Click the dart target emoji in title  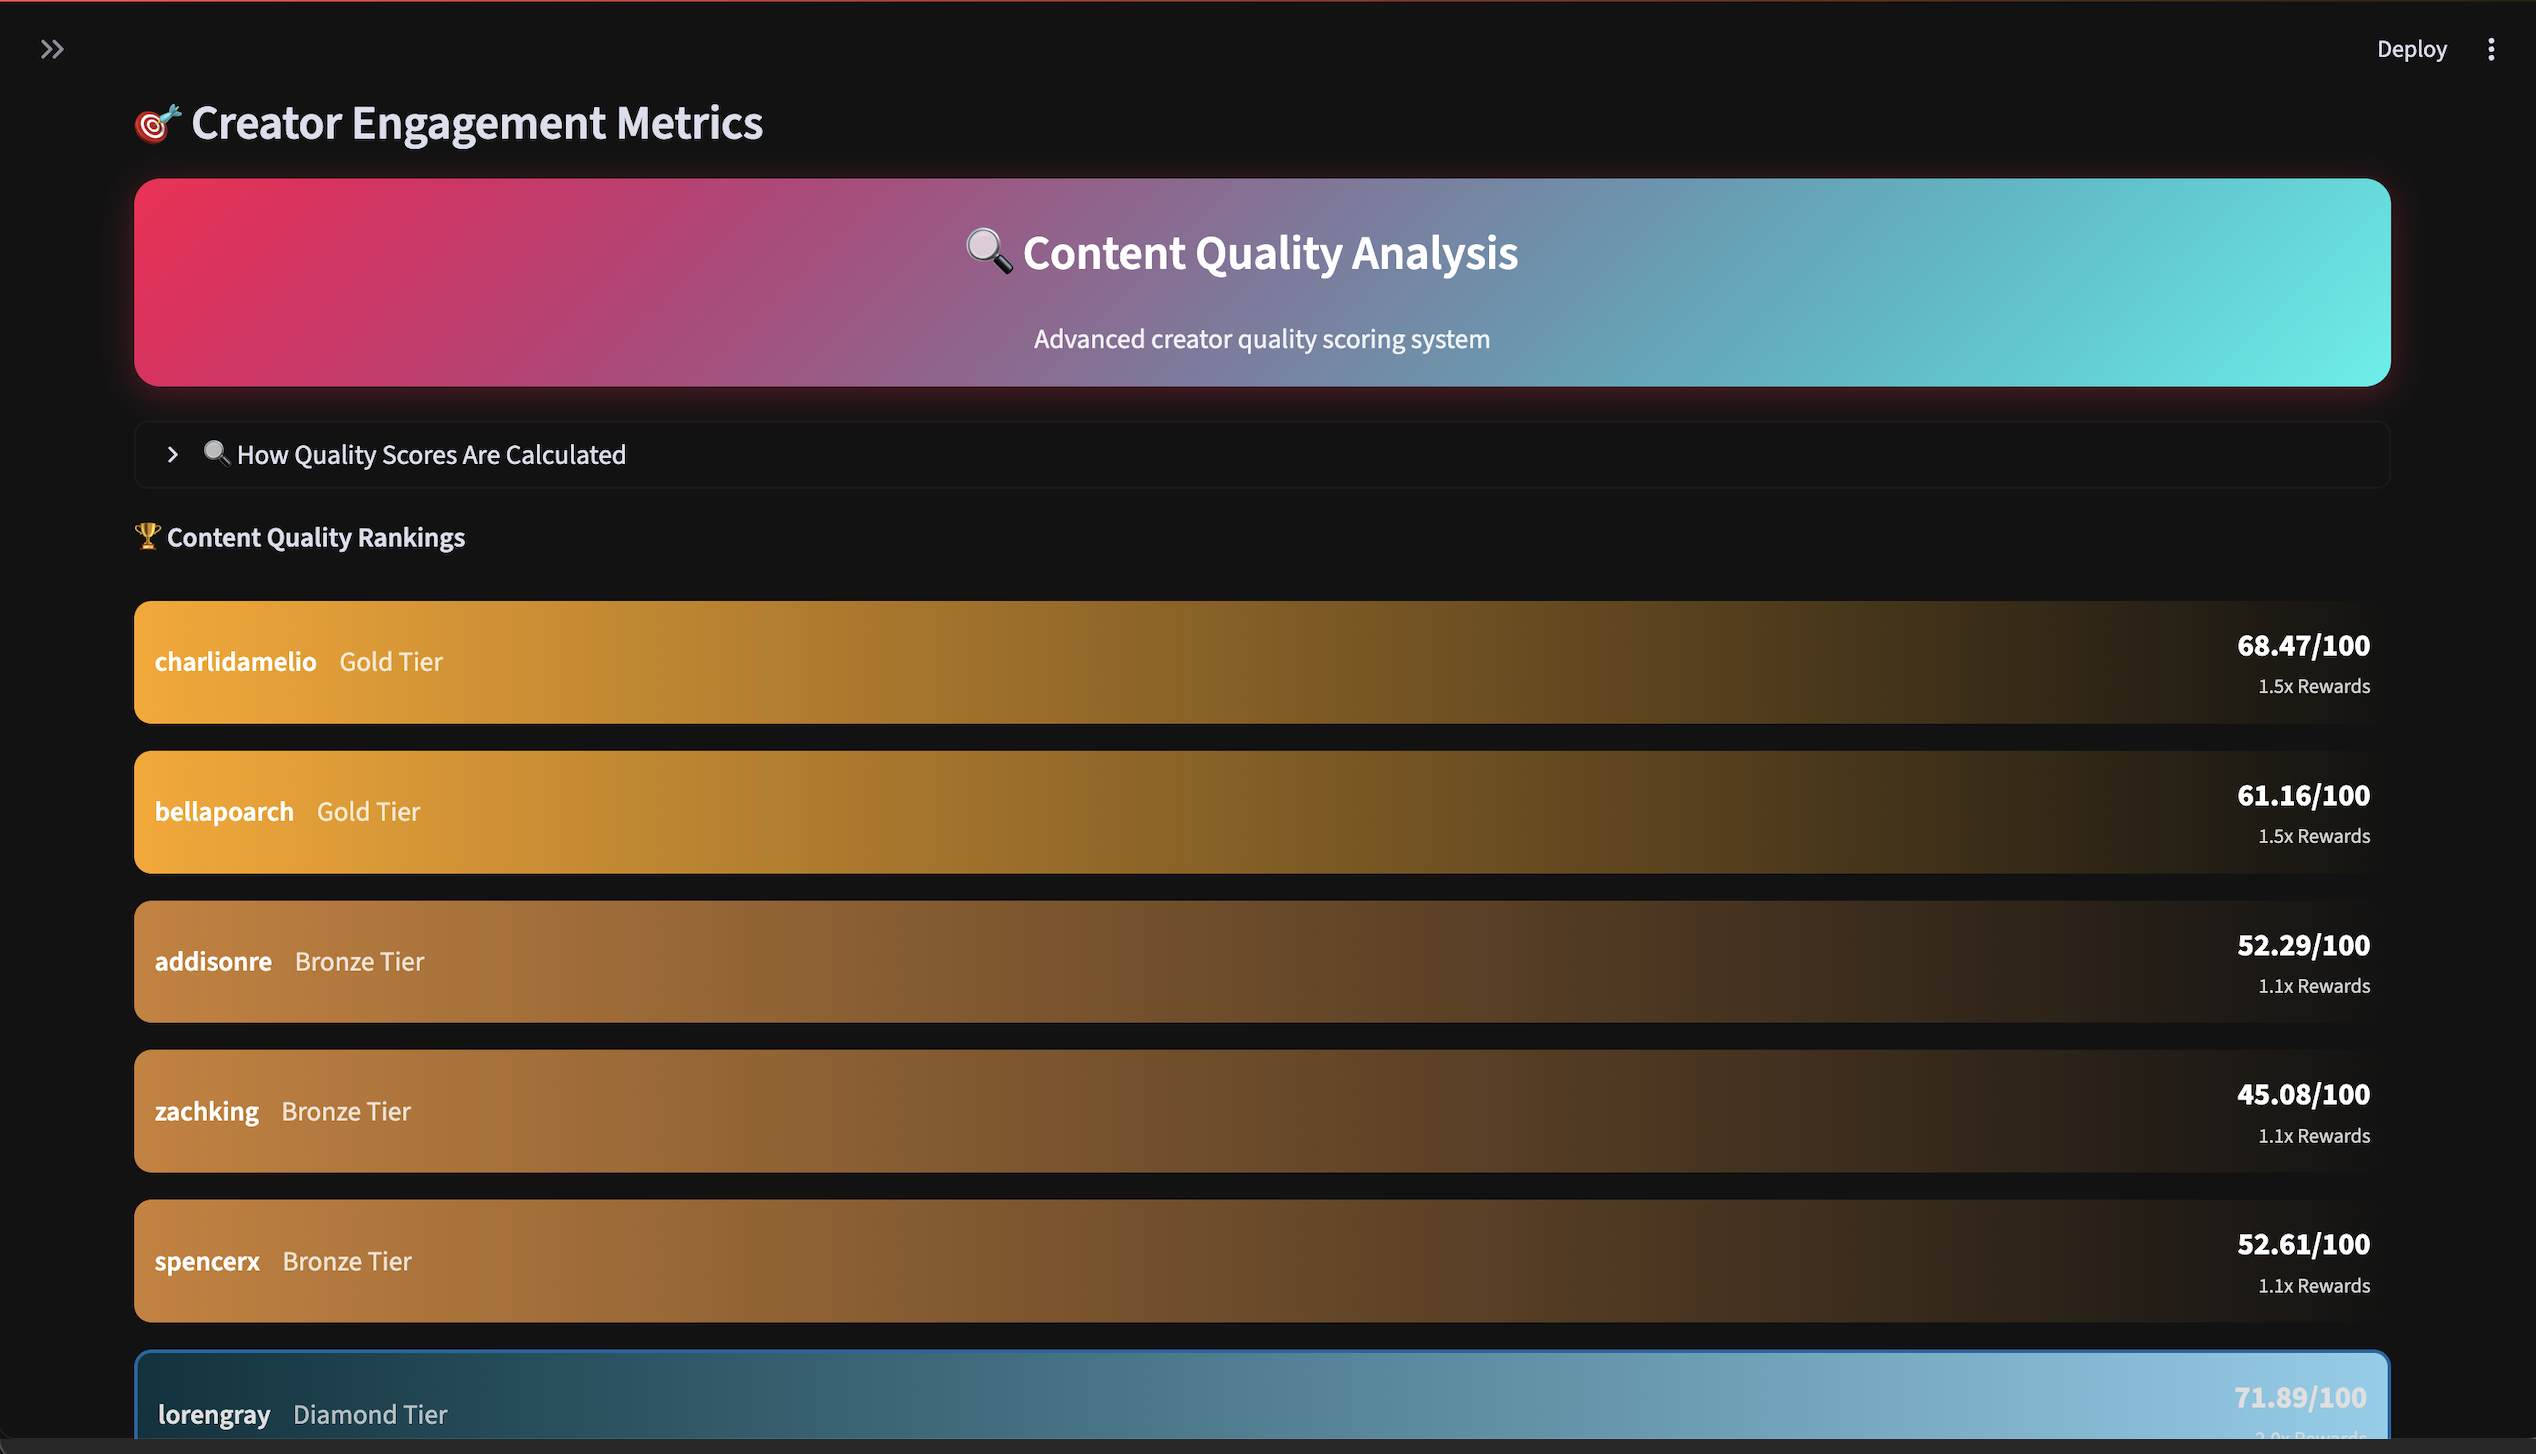[157, 124]
